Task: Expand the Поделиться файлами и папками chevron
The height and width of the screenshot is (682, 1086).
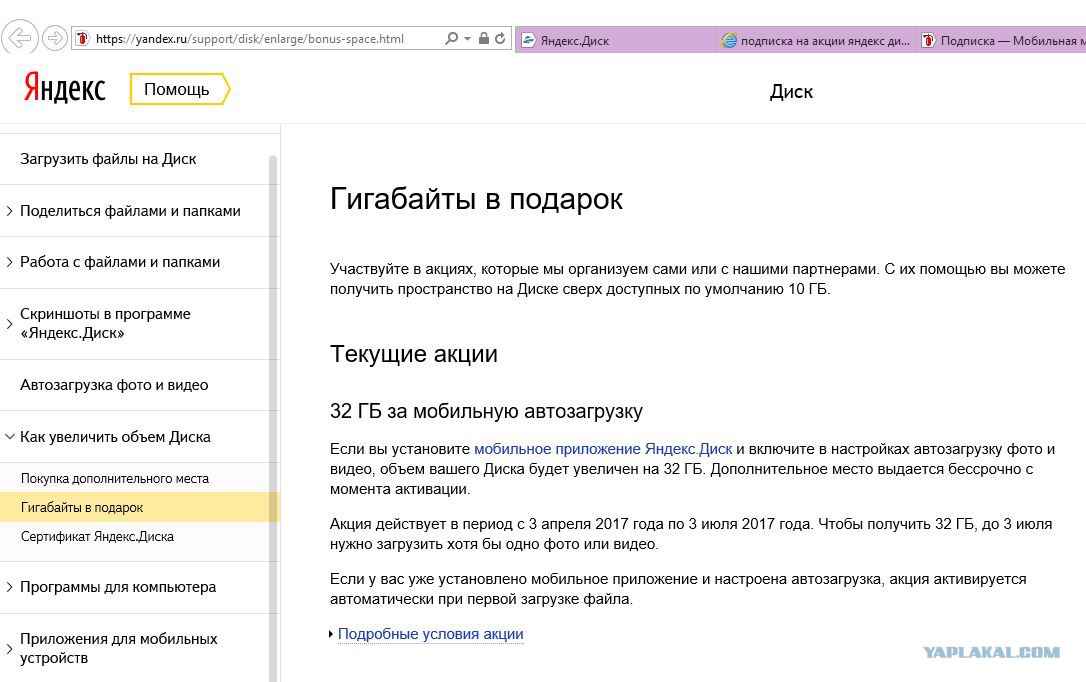Action: click(9, 210)
